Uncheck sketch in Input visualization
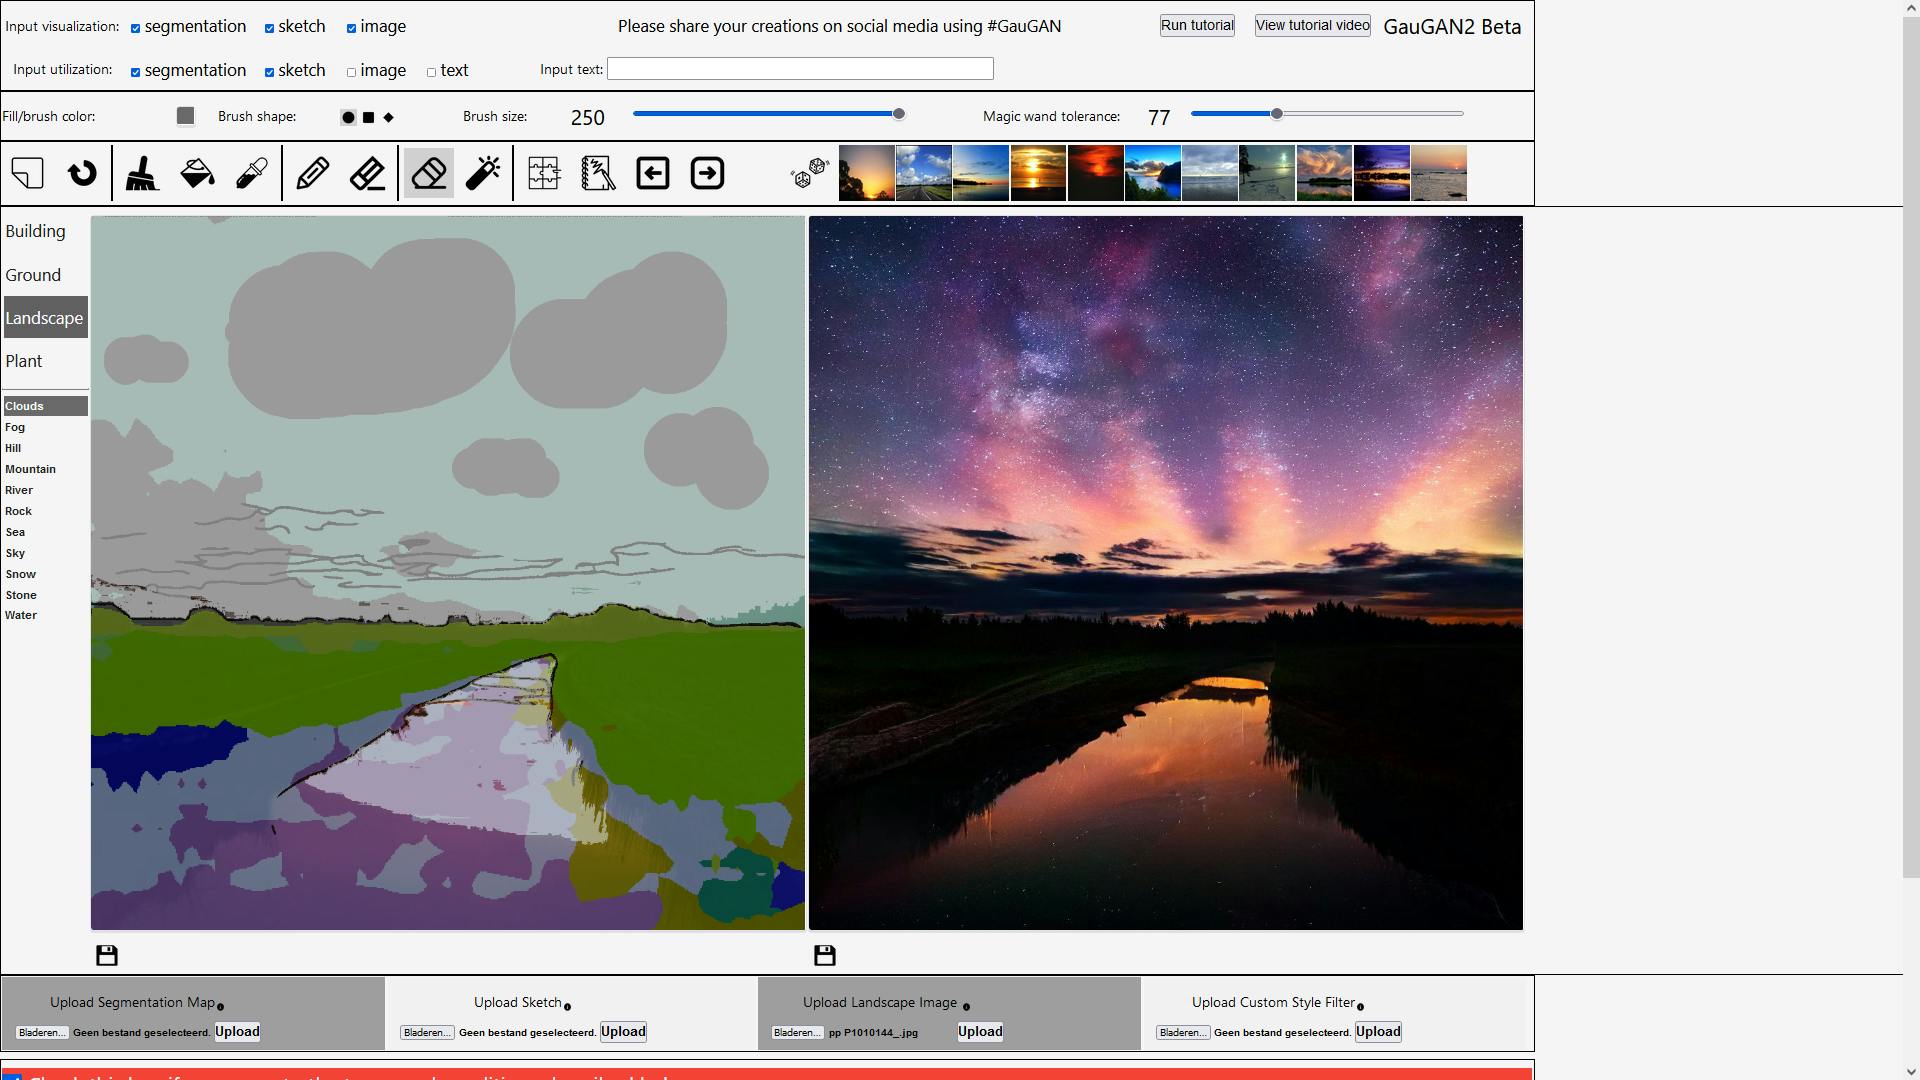Screen dimensions: 1920x1080 coord(269,28)
